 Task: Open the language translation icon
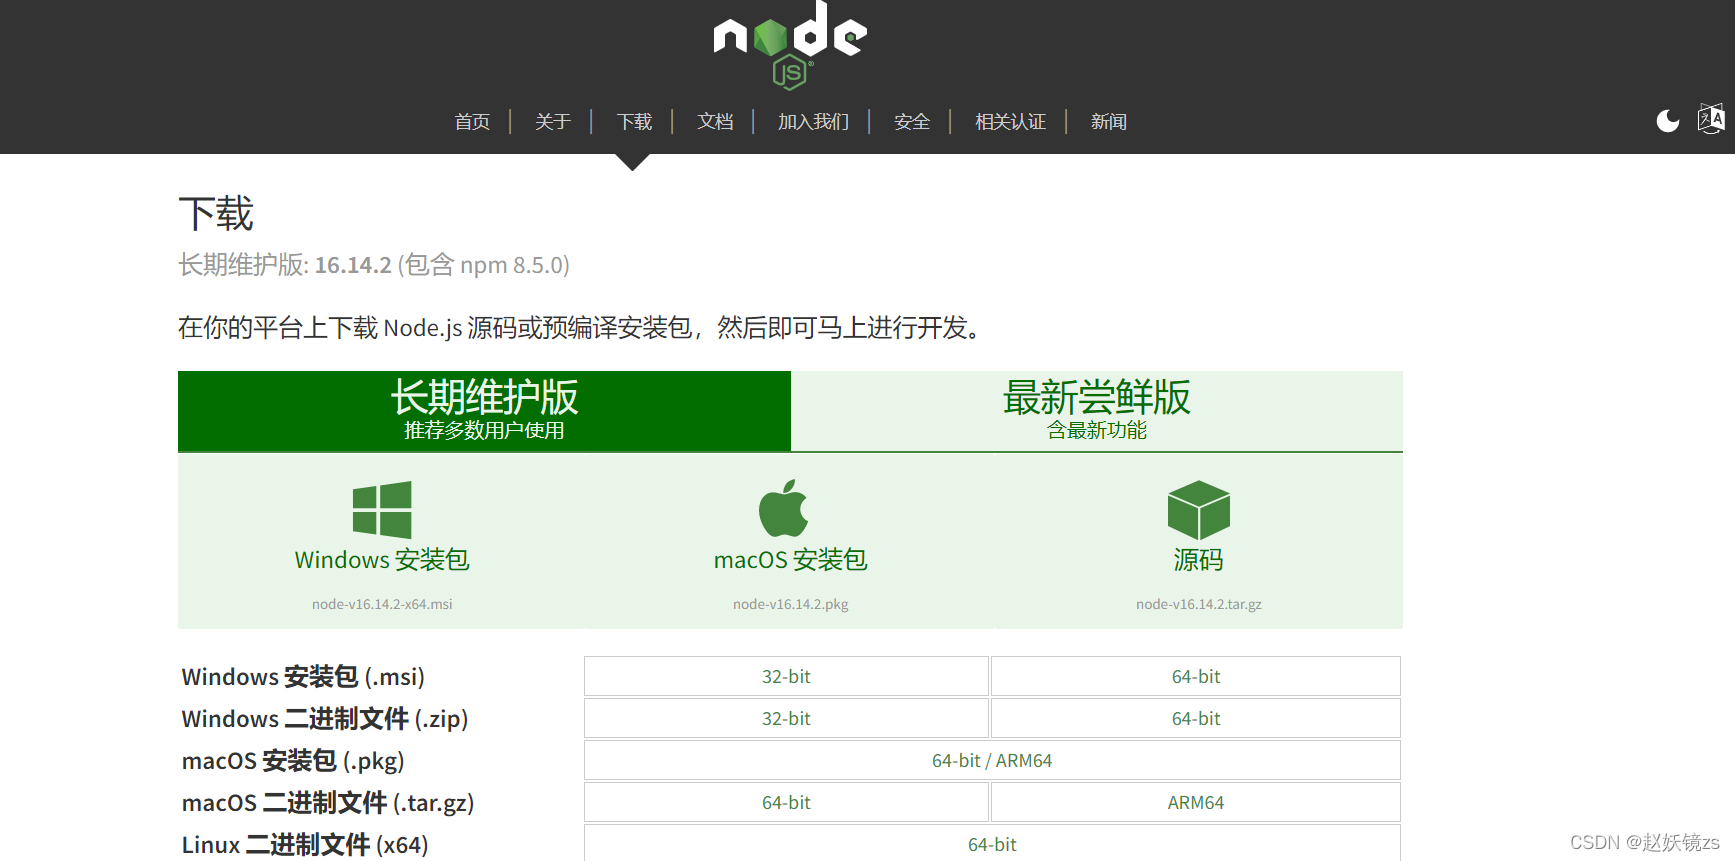[1711, 119]
